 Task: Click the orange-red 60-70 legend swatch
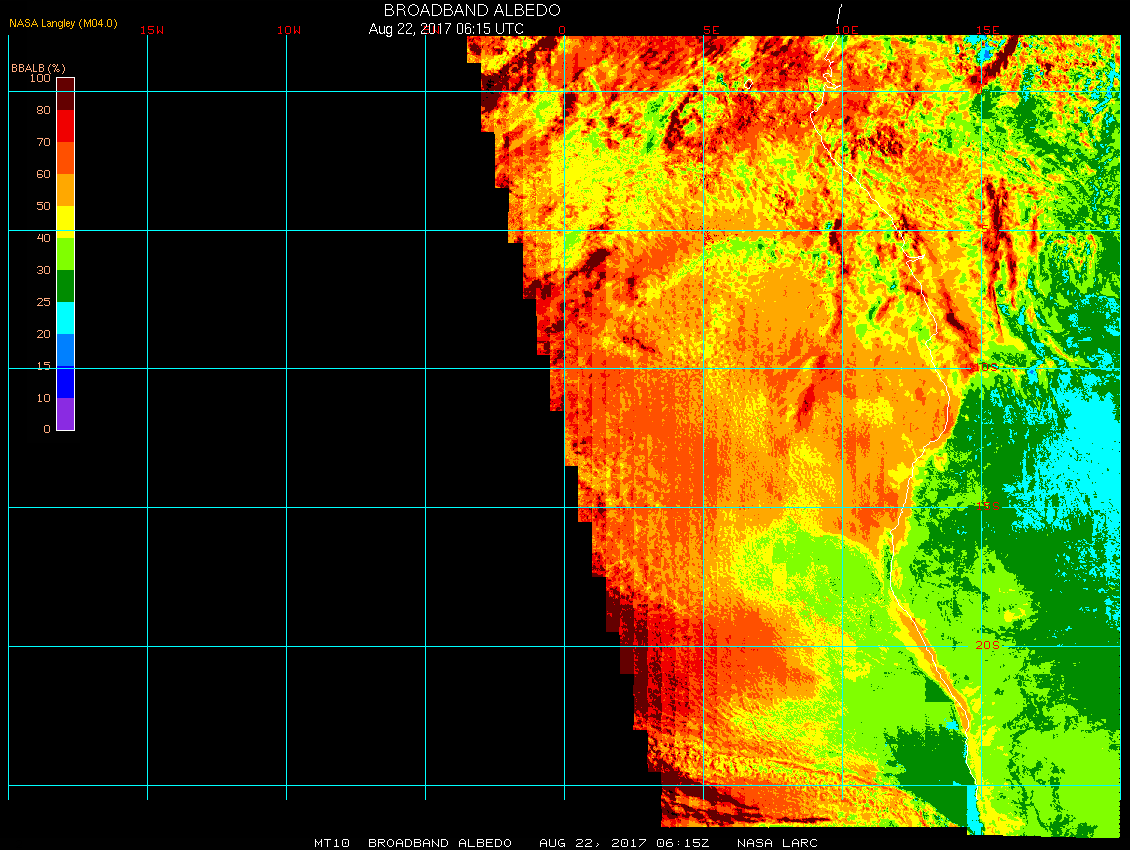pyautogui.click(x=66, y=158)
